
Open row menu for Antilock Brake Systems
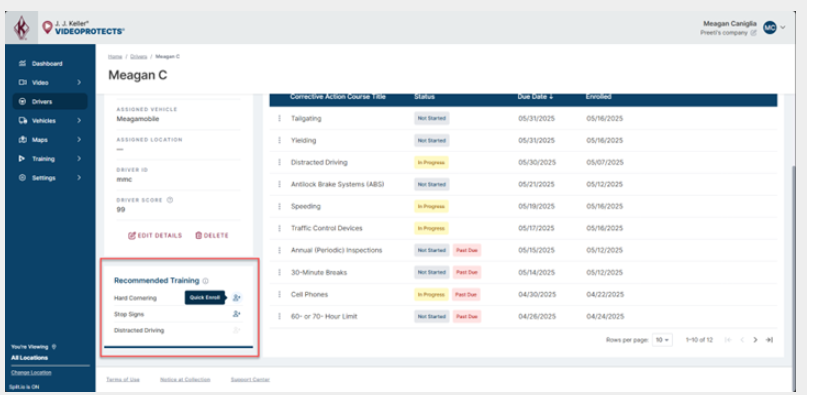(279, 184)
